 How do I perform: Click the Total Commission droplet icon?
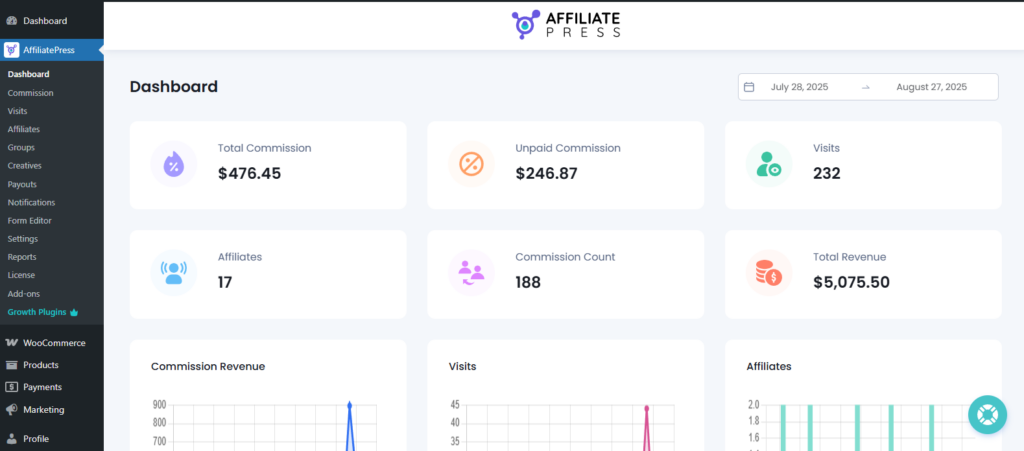173,165
